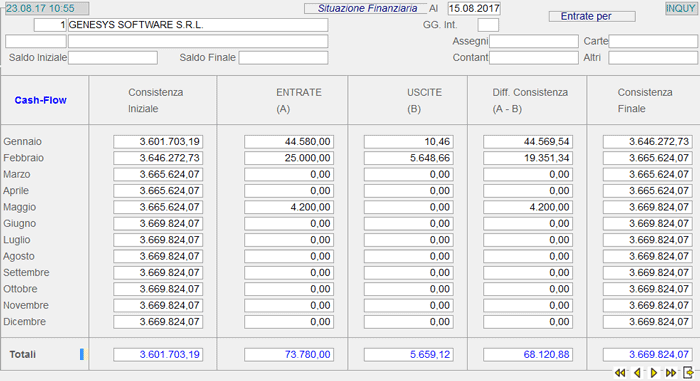Select Febbraio Uscite value 5.648,66
The width and height of the screenshot is (700, 381).
408,158
